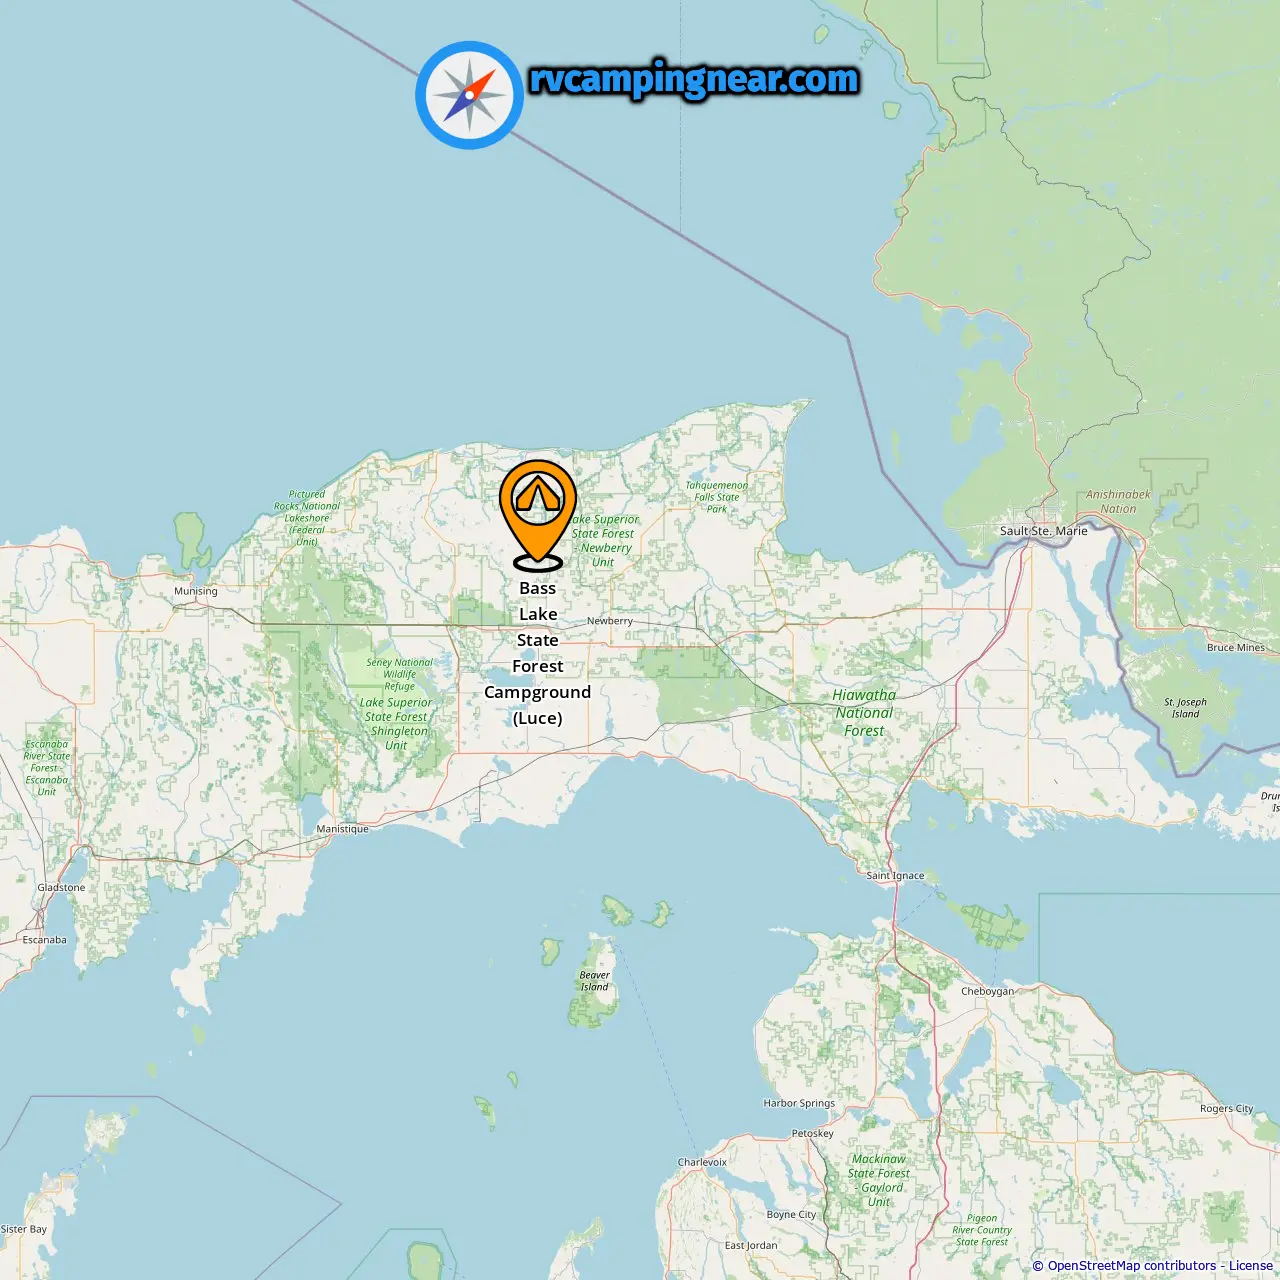
Task: Click the Manistique town label
Action: click(342, 829)
